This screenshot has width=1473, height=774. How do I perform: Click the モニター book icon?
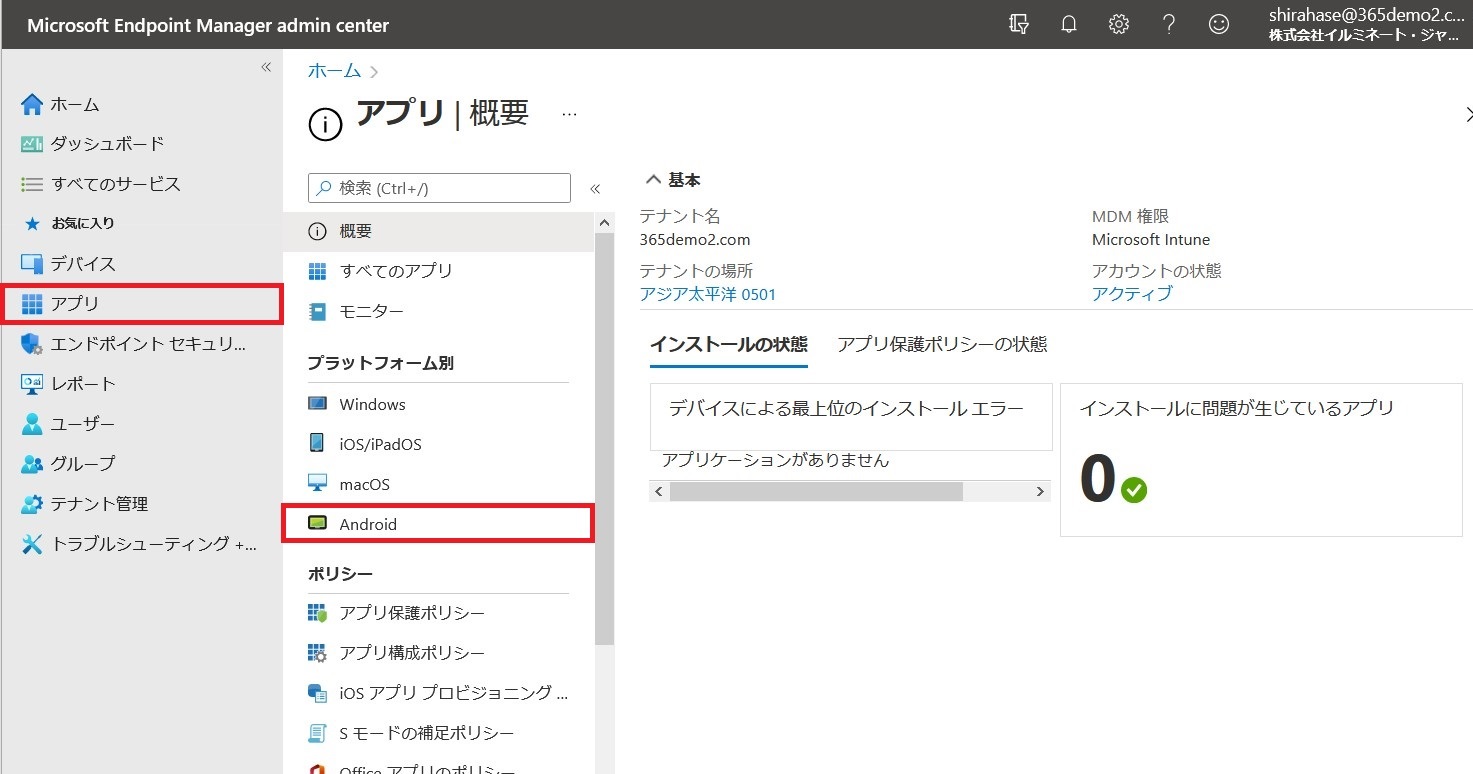[318, 311]
